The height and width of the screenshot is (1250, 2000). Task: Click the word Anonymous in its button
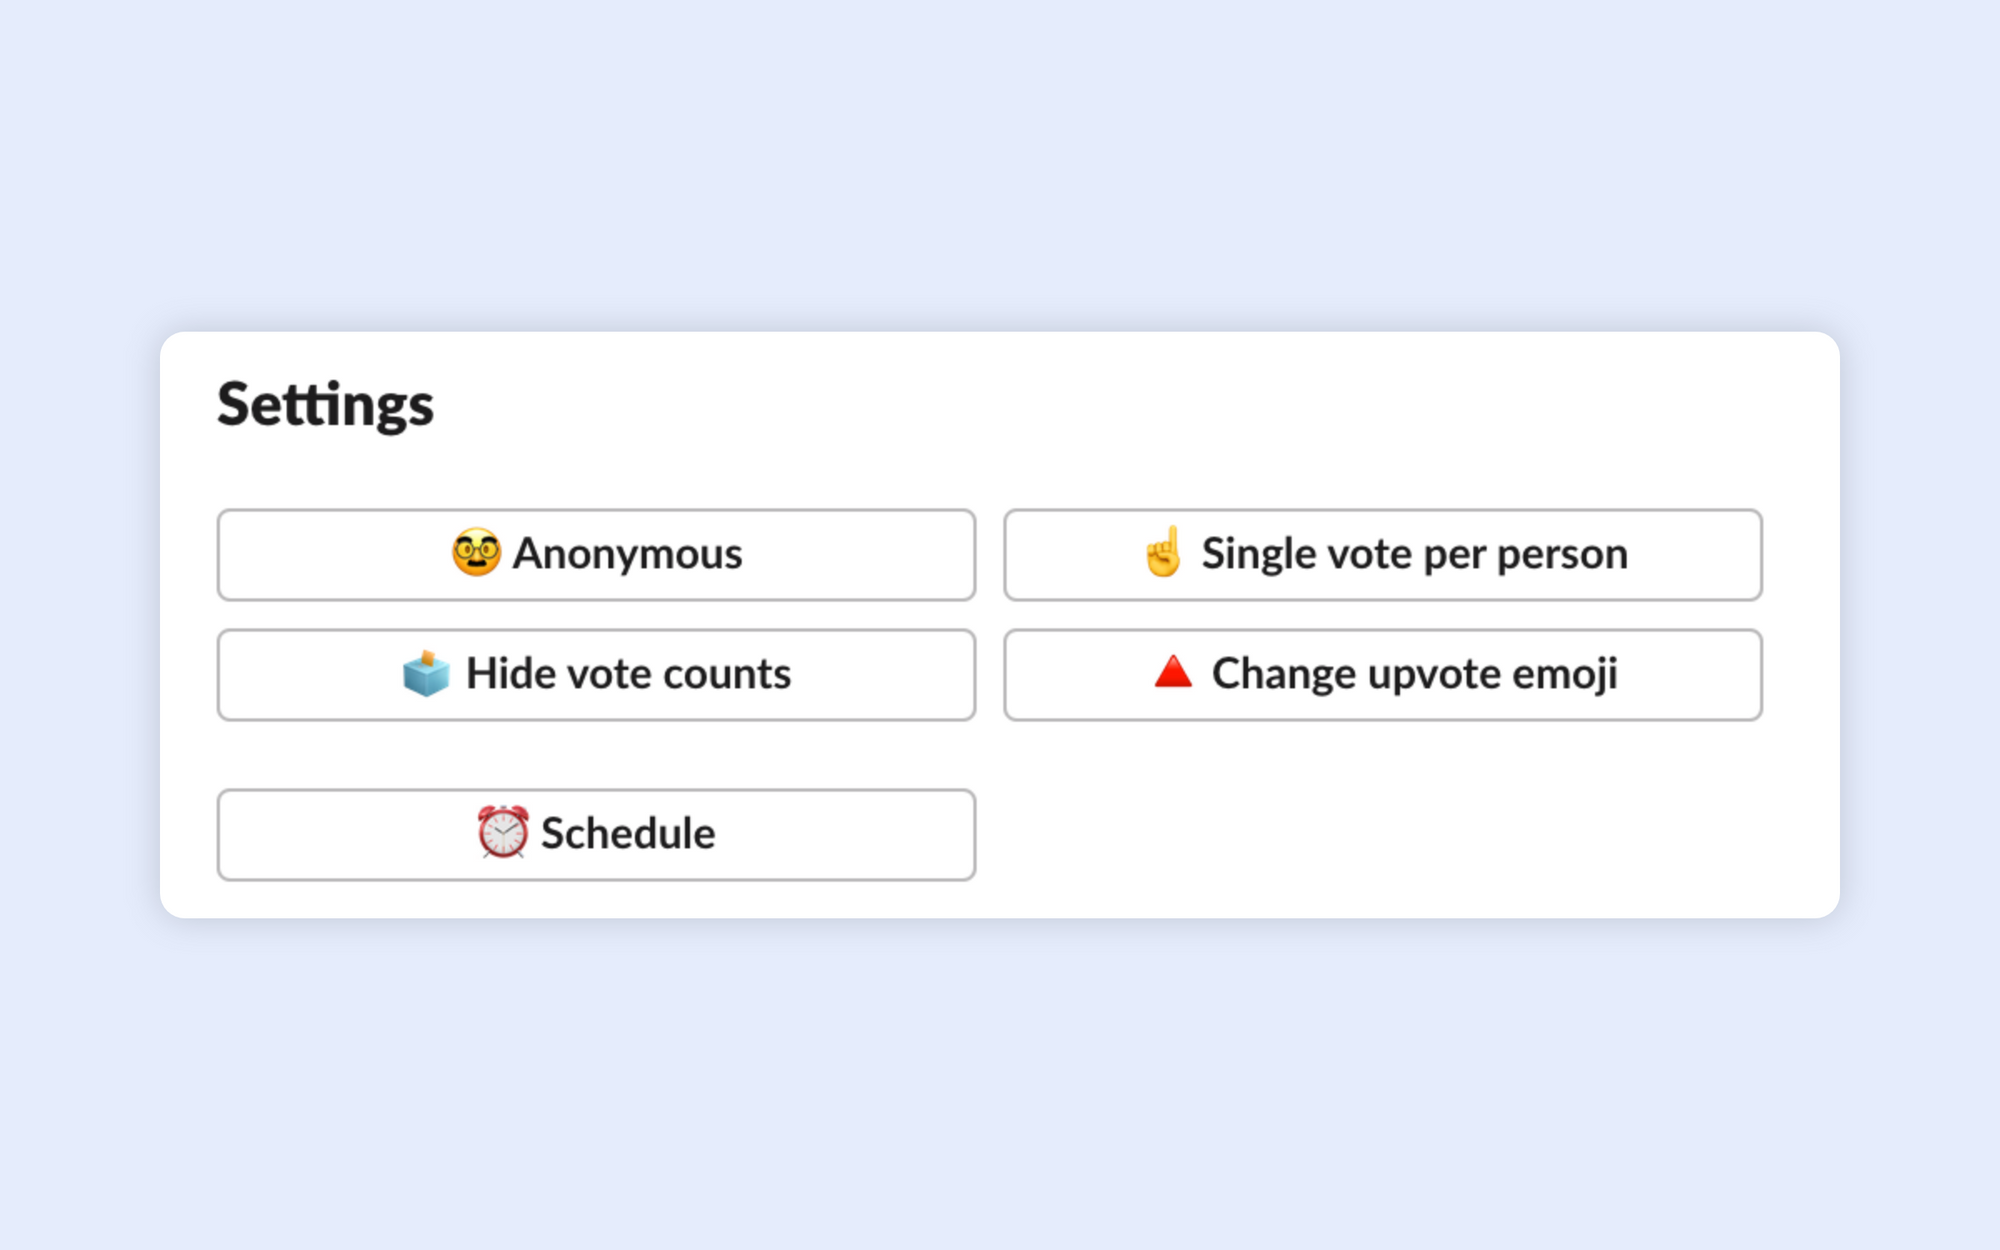click(627, 554)
